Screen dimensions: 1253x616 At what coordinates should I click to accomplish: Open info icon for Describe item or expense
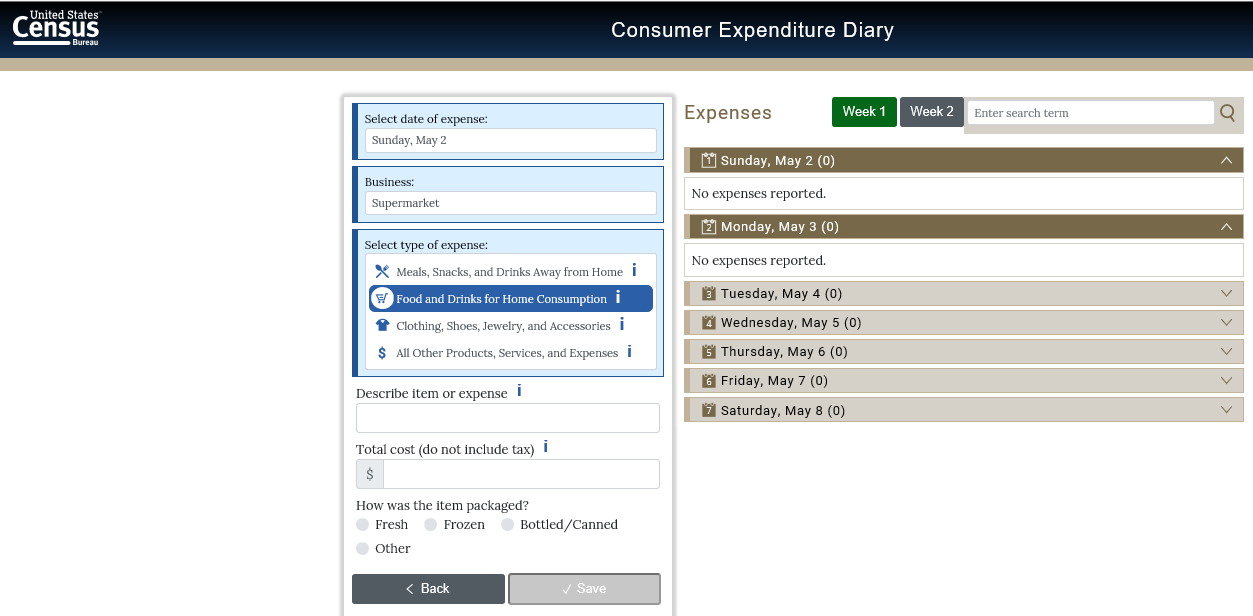pos(519,392)
